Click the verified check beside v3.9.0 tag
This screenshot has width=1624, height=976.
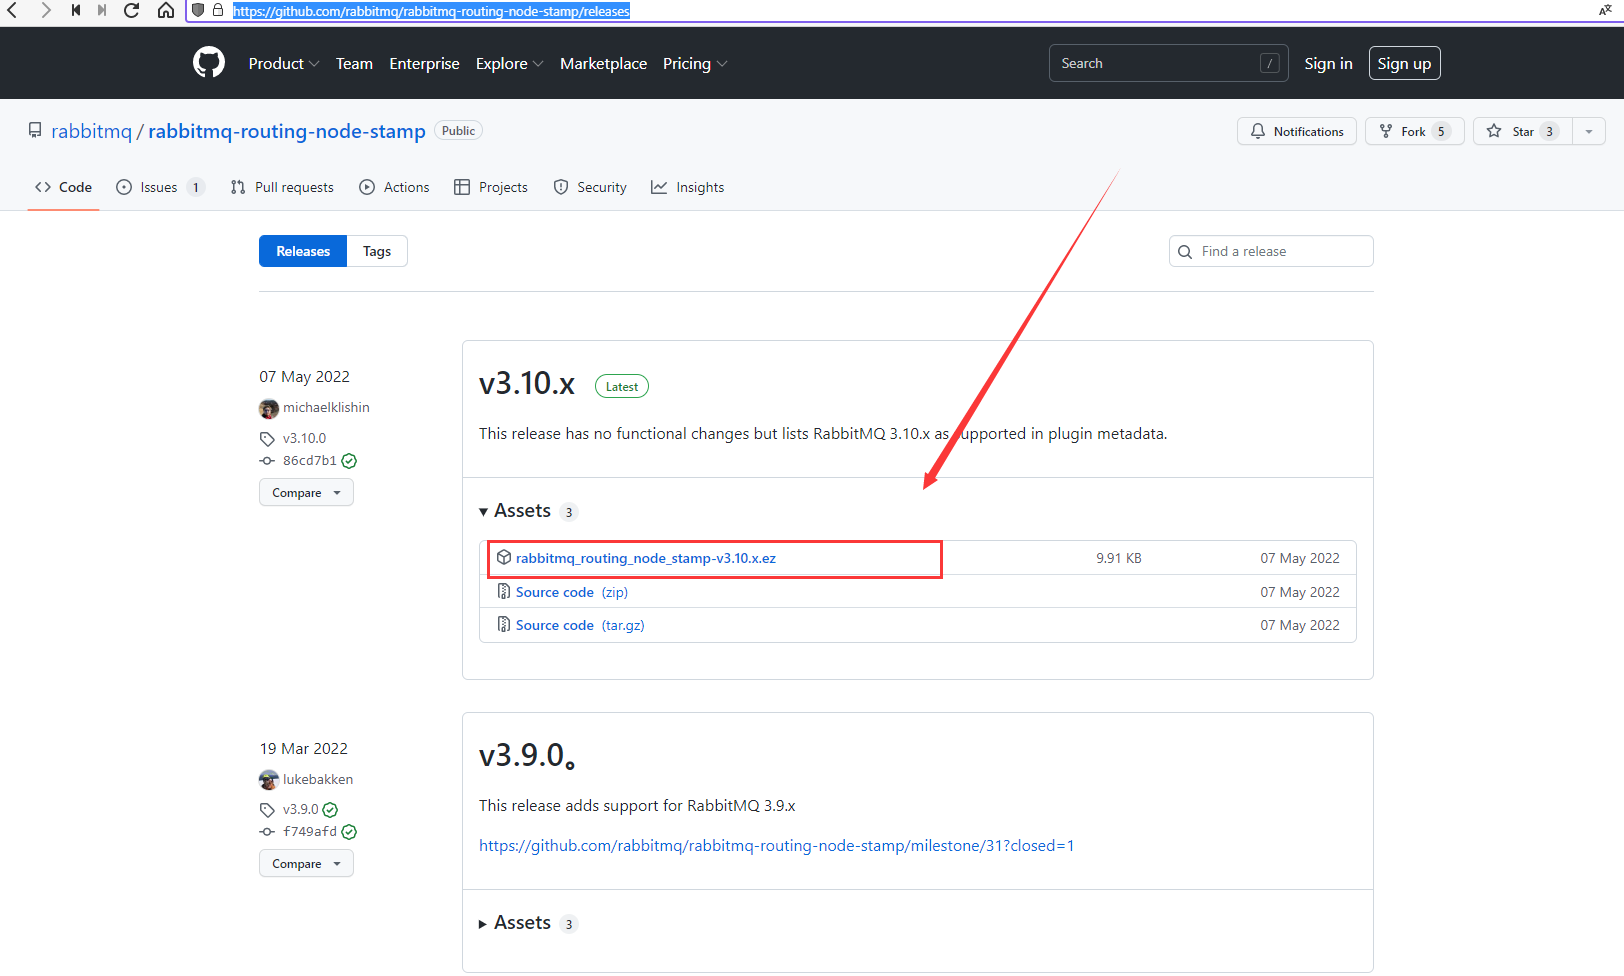tap(330, 810)
